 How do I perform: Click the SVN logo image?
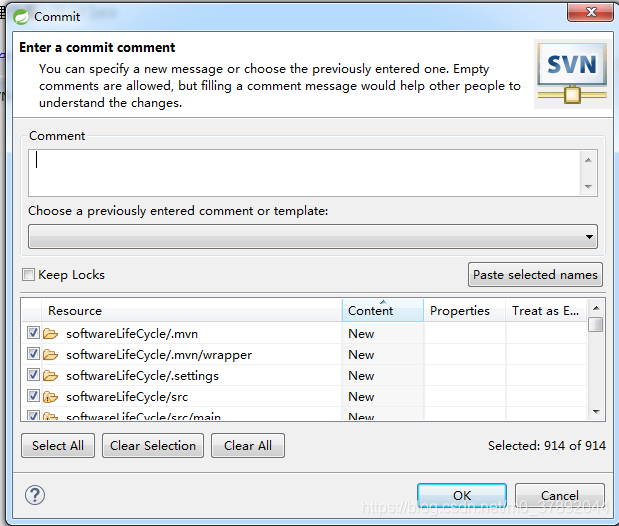[572, 73]
